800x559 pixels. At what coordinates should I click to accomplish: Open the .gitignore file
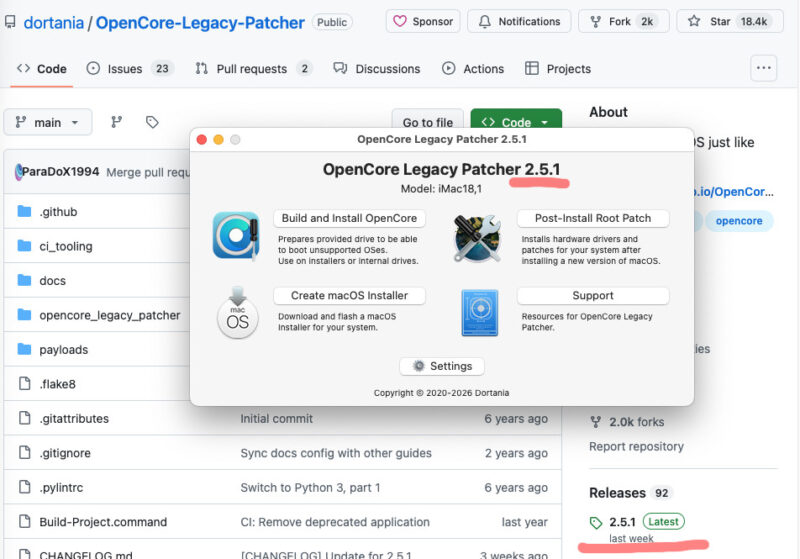(65, 453)
